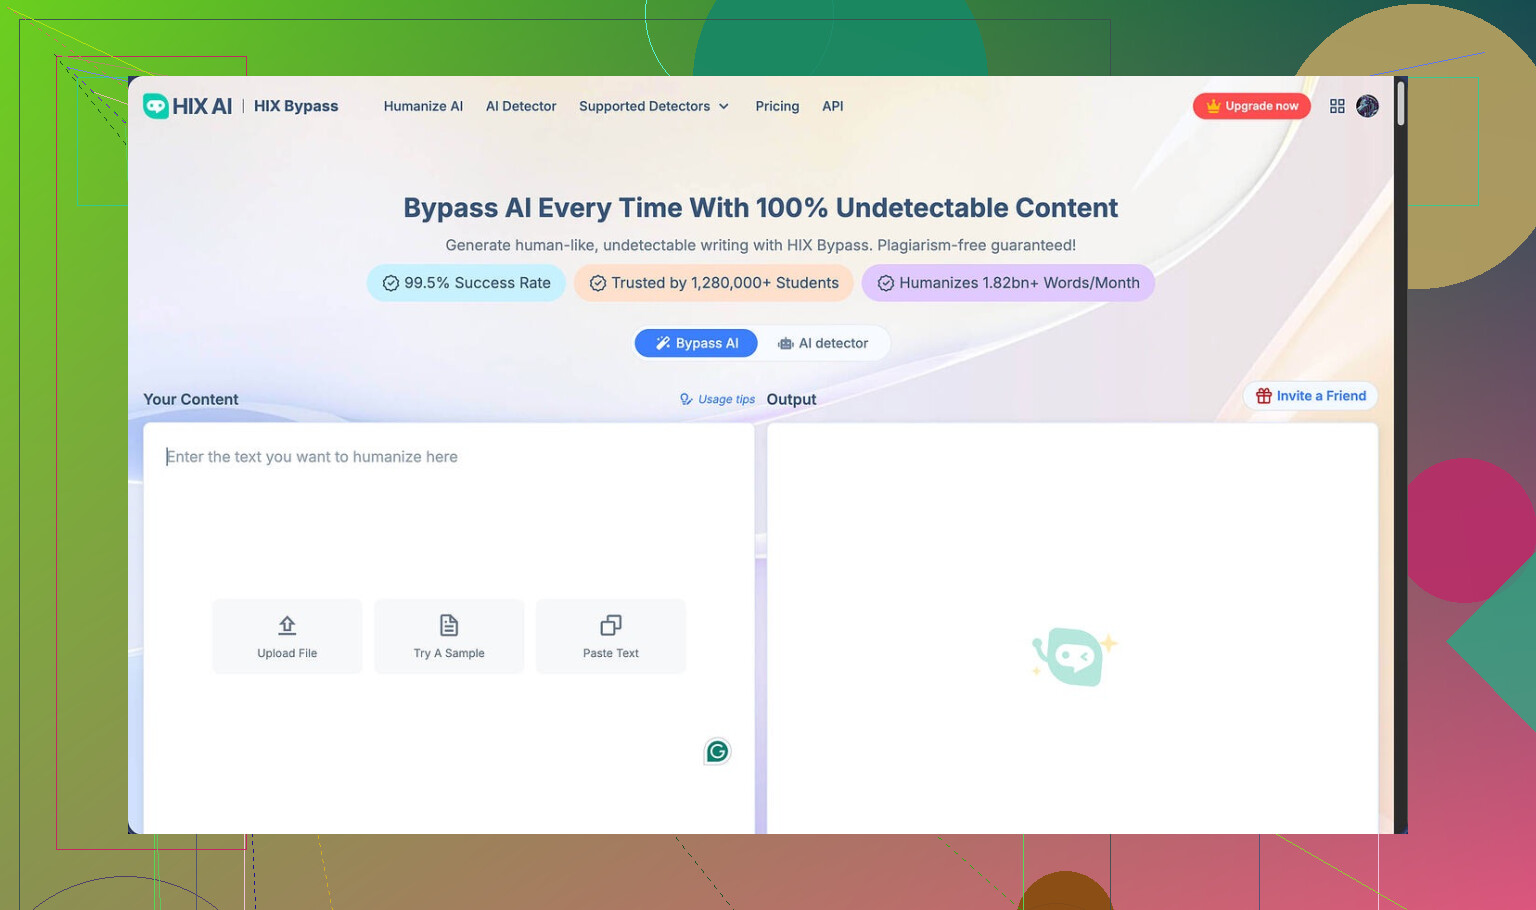The height and width of the screenshot is (910, 1536).
Task: Click the HIX AI logo icon
Action: (156, 106)
